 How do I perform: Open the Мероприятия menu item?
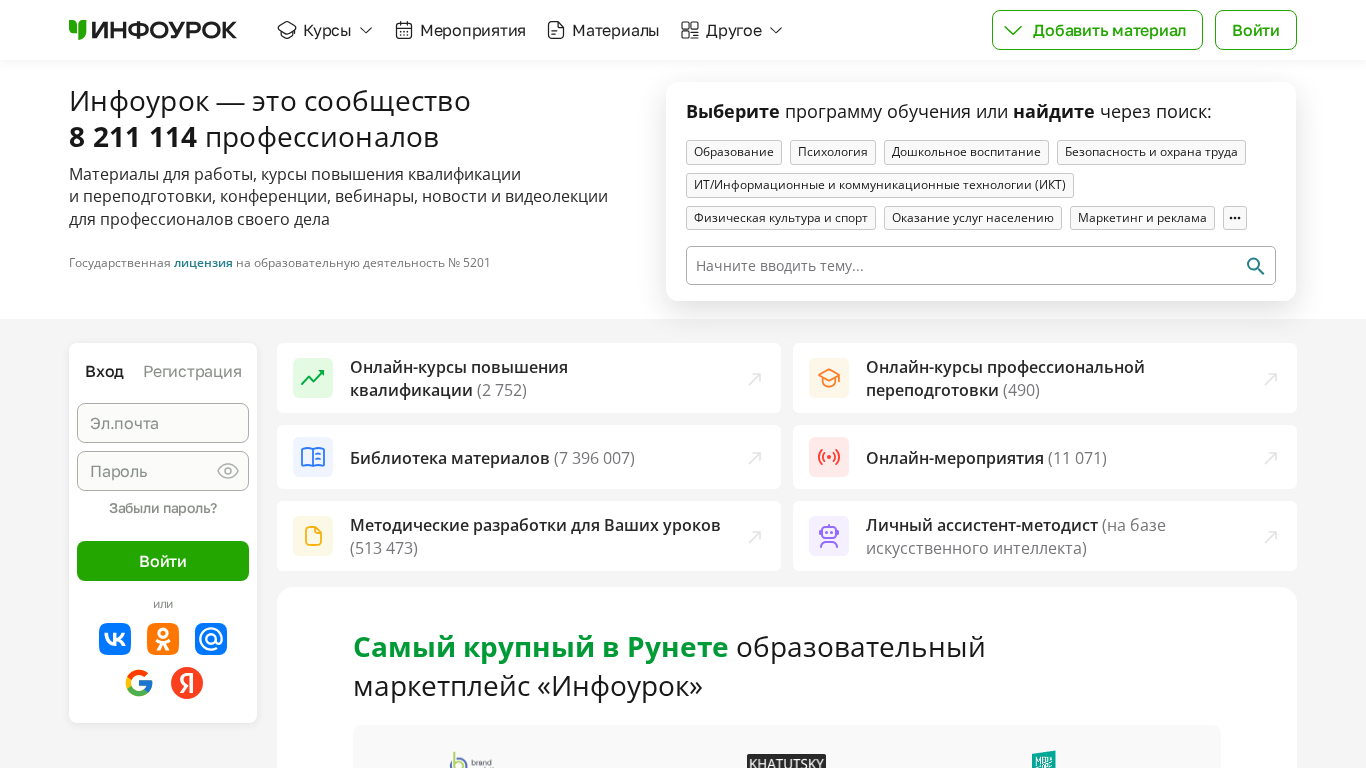(x=460, y=30)
